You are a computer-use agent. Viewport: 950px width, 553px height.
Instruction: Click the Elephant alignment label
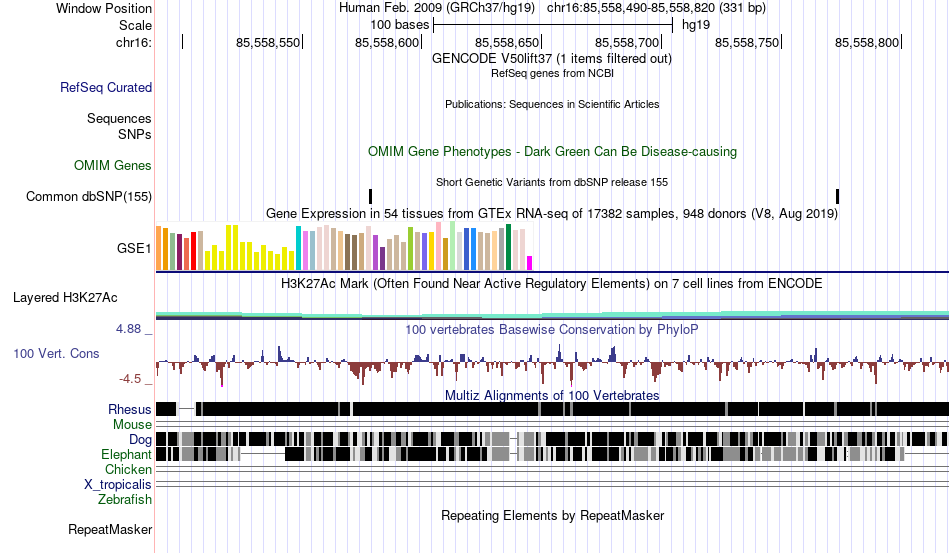(126, 454)
